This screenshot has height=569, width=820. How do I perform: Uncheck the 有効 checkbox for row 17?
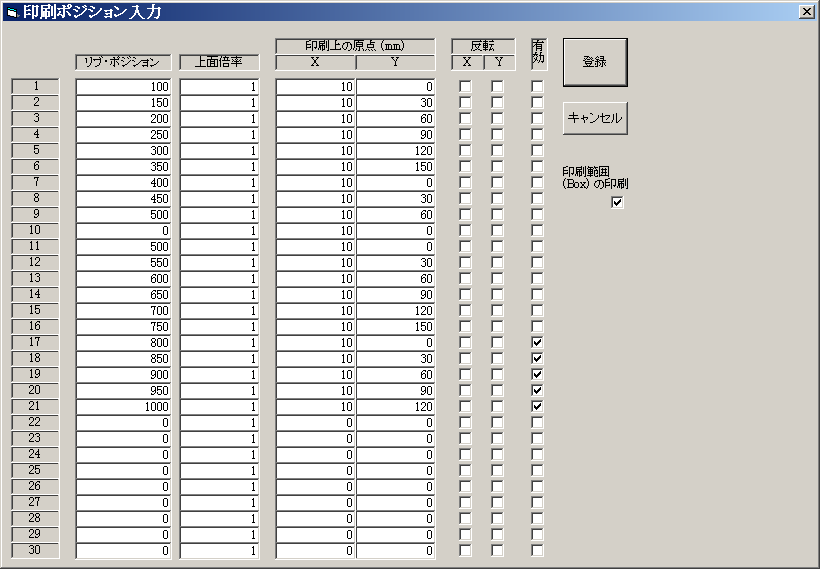click(x=537, y=342)
